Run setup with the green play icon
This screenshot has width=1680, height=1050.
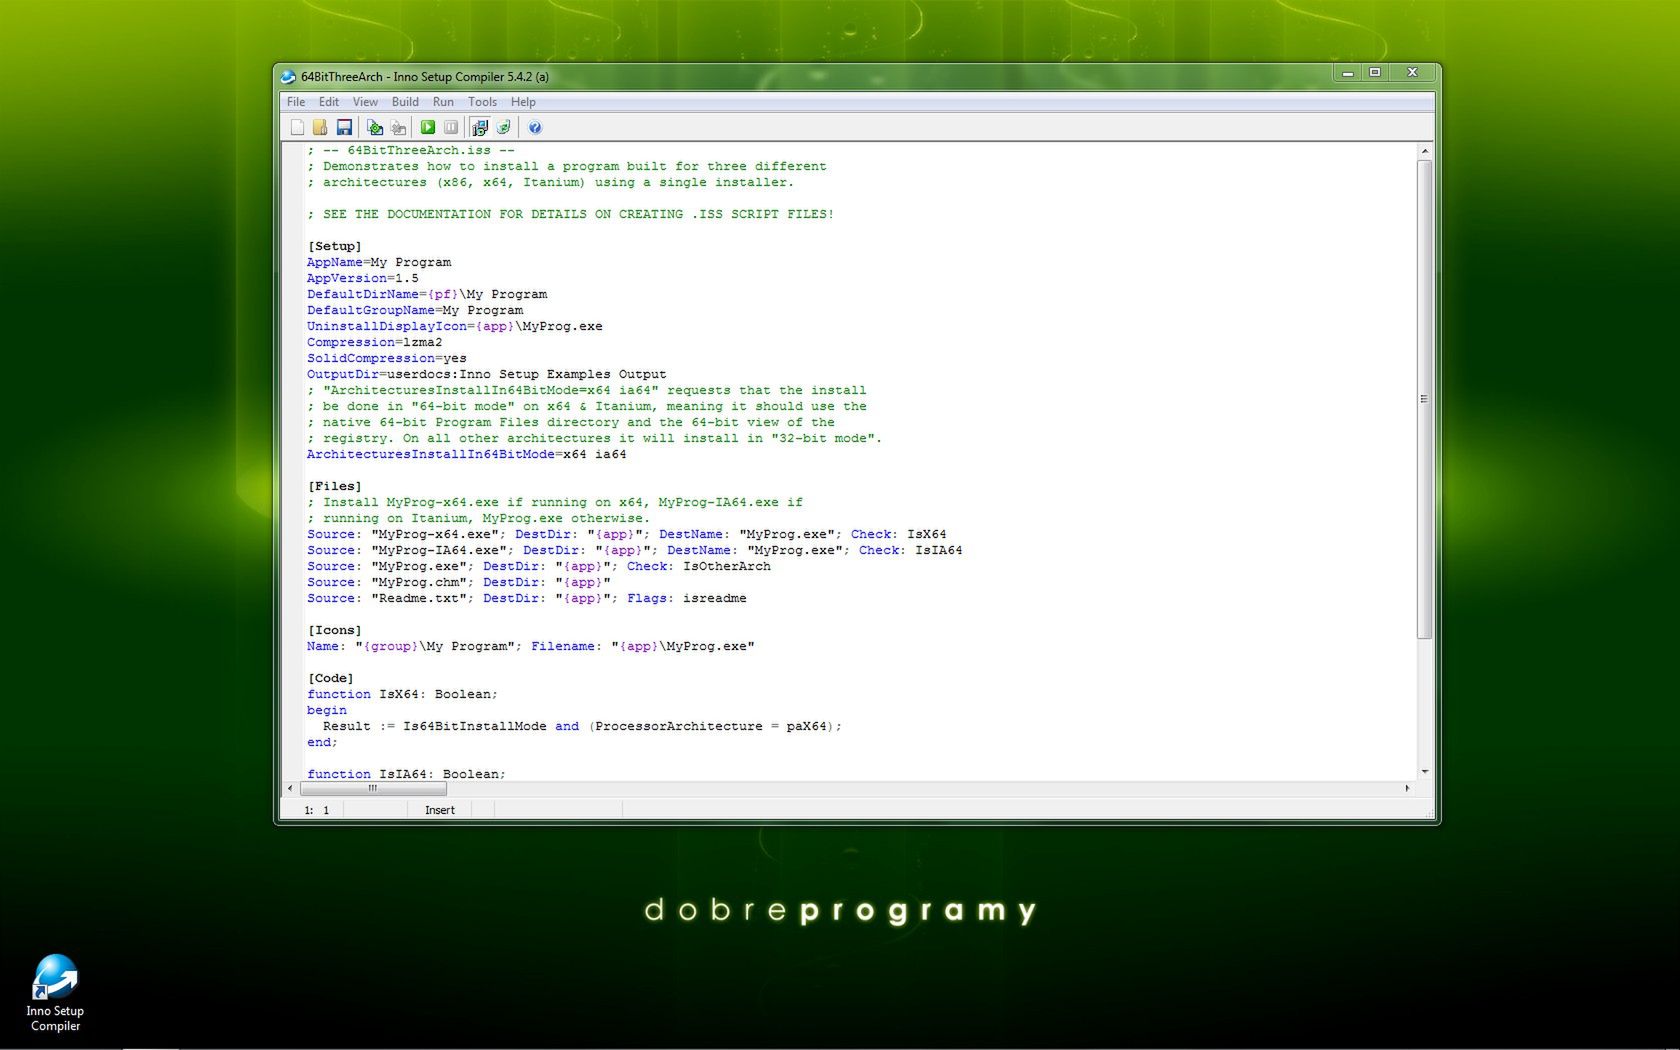click(x=428, y=127)
